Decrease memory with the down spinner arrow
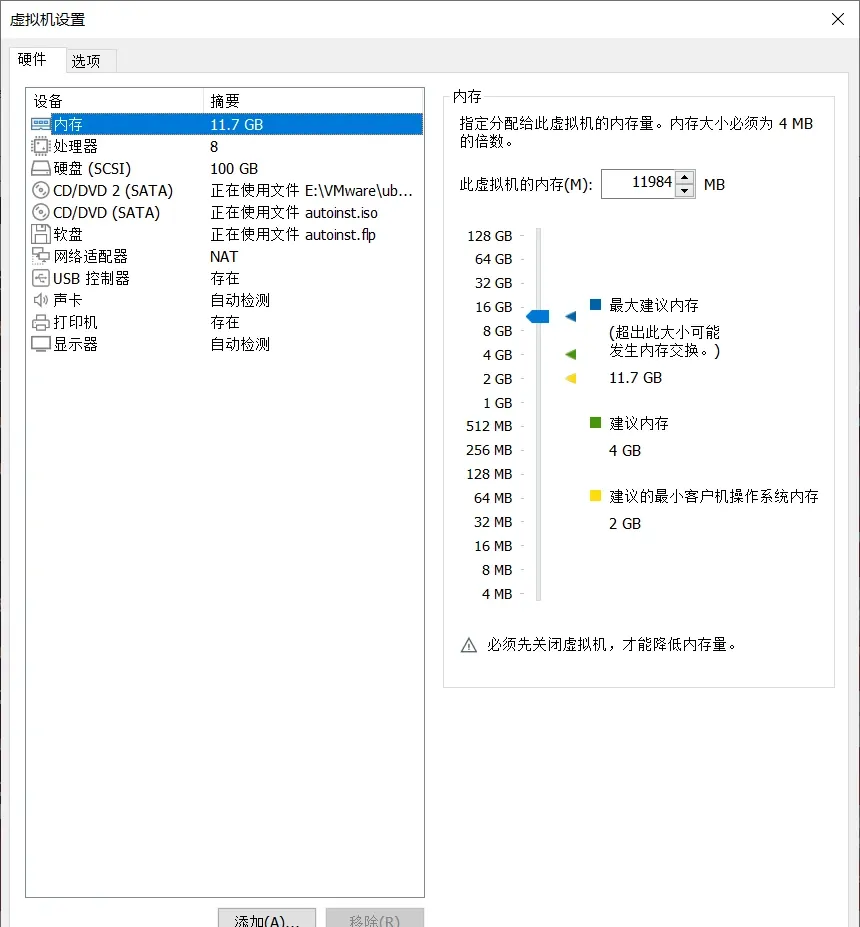Screen dimensions: 860x927 pos(684,191)
